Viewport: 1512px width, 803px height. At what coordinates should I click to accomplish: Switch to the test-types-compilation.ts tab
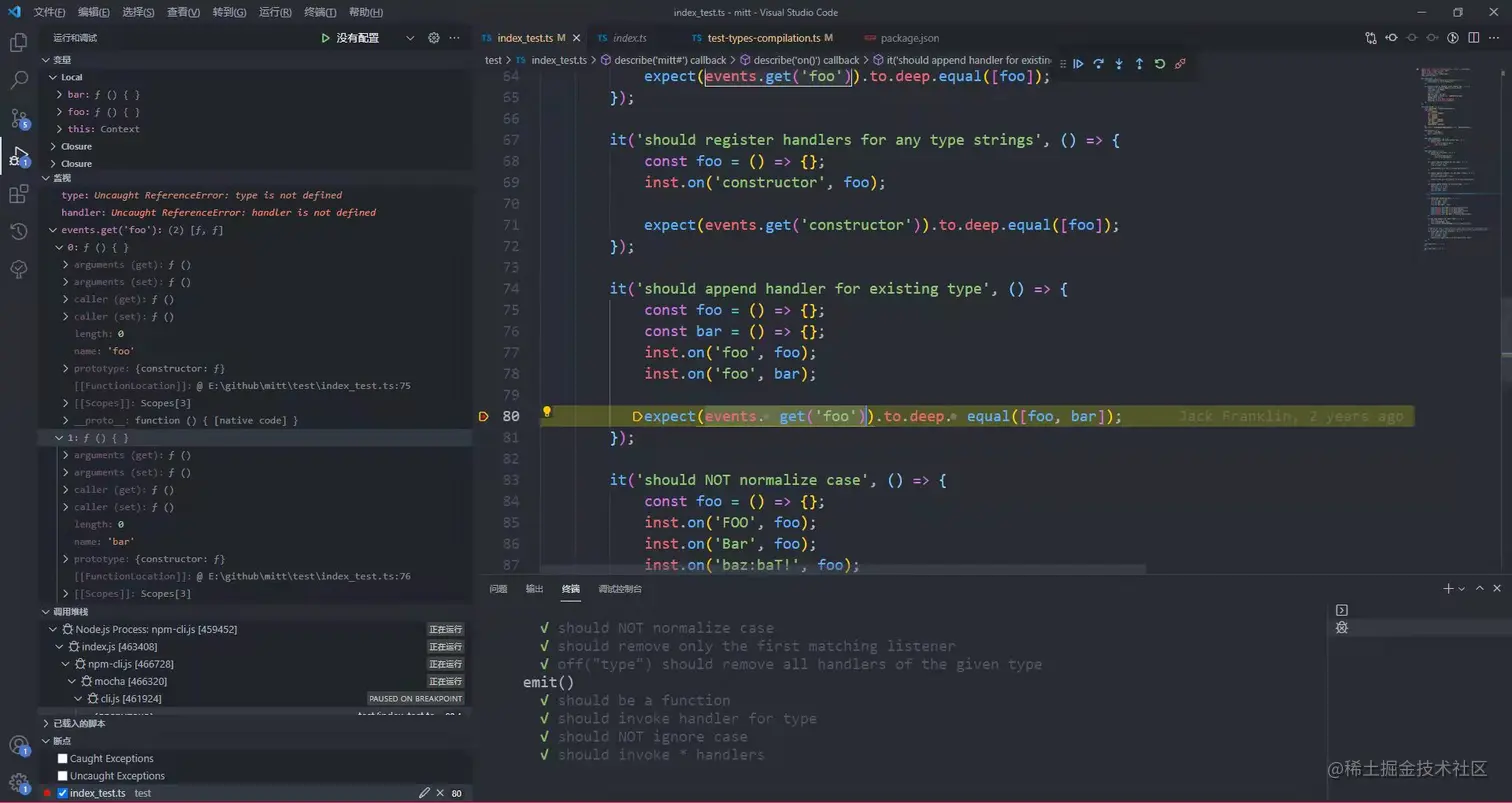[764, 38]
